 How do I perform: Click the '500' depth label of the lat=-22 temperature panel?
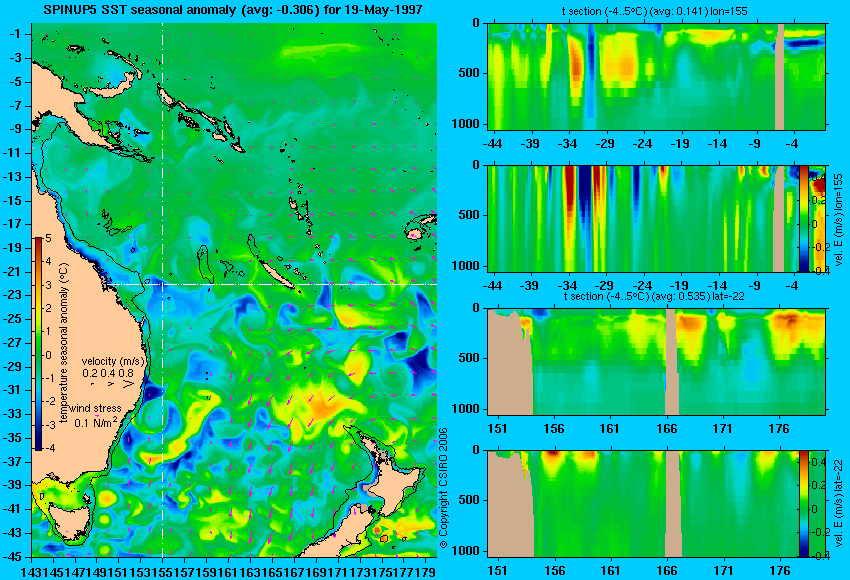pyautogui.click(x=469, y=358)
